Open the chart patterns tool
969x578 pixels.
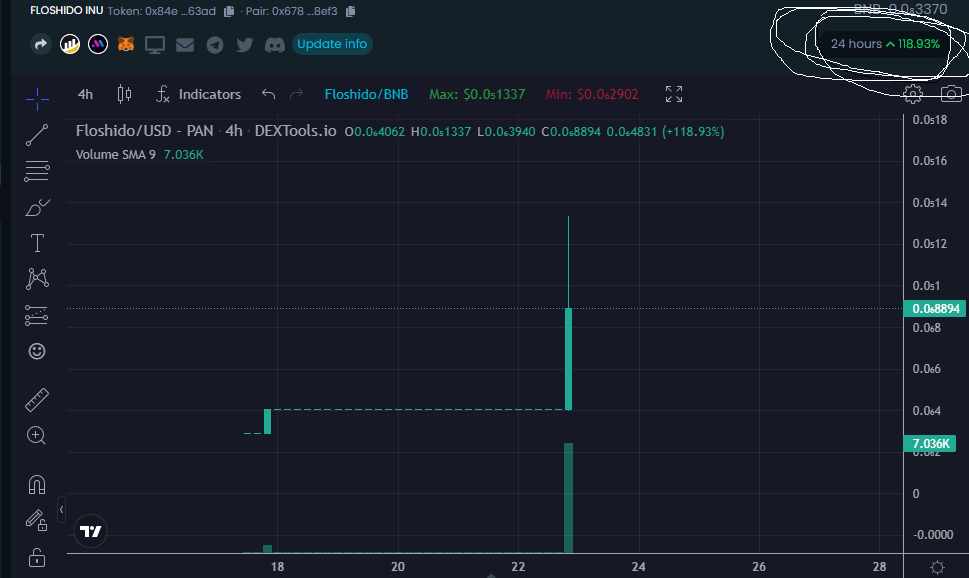pyautogui.click(x=37, y=279)
